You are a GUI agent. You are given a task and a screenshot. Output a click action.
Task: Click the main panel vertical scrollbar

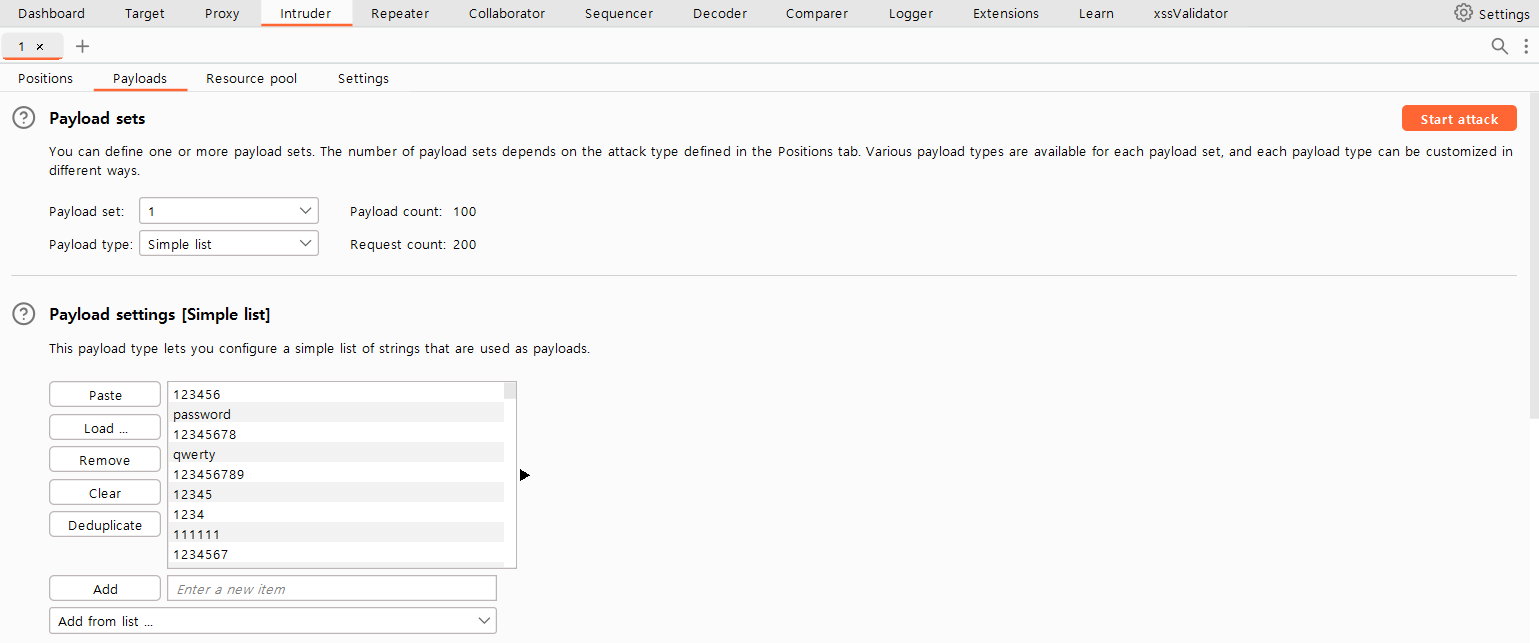coord(1534,255)
